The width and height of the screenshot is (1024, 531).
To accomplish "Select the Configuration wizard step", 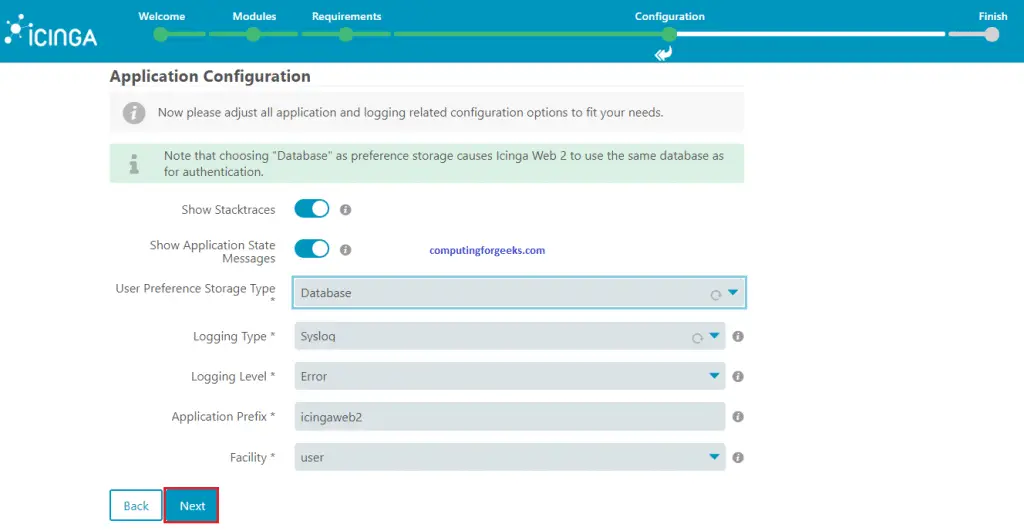I will [x=669, y=16].
